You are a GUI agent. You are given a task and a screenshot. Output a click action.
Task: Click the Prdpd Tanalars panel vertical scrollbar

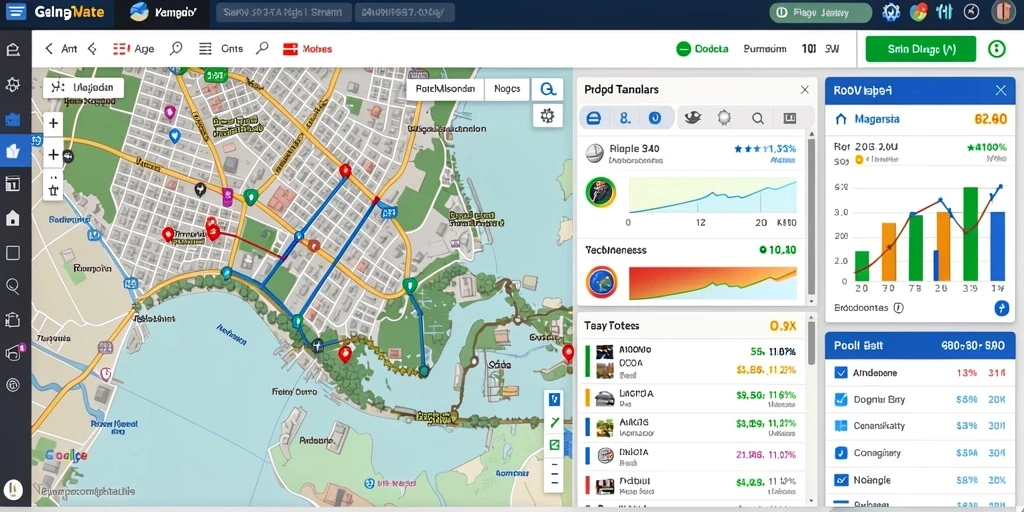(x=812, y=216)
